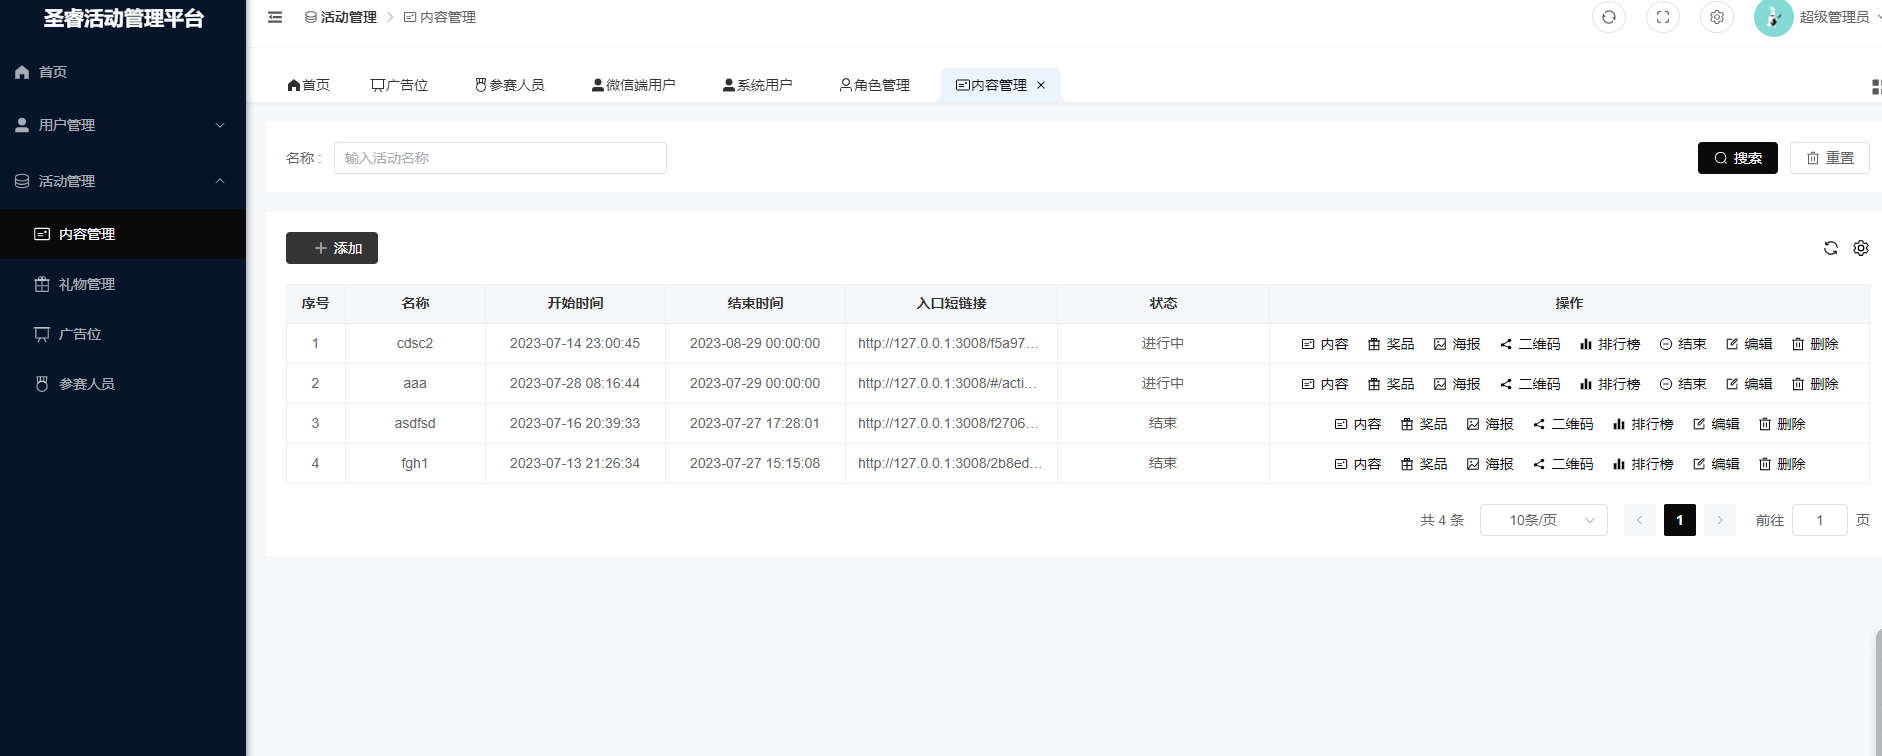The width and height of the screenshot is (1882, 756).
Task: Collapse the 活动管理 sidebar menu
Action: tap(123, 181)
